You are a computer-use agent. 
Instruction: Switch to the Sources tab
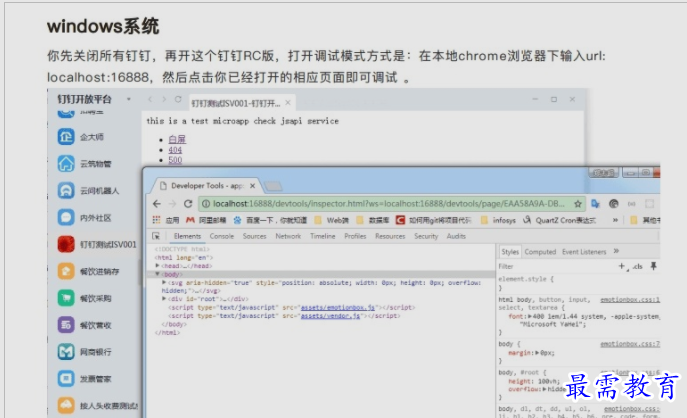pyautogui.click(x=255, y=236)
